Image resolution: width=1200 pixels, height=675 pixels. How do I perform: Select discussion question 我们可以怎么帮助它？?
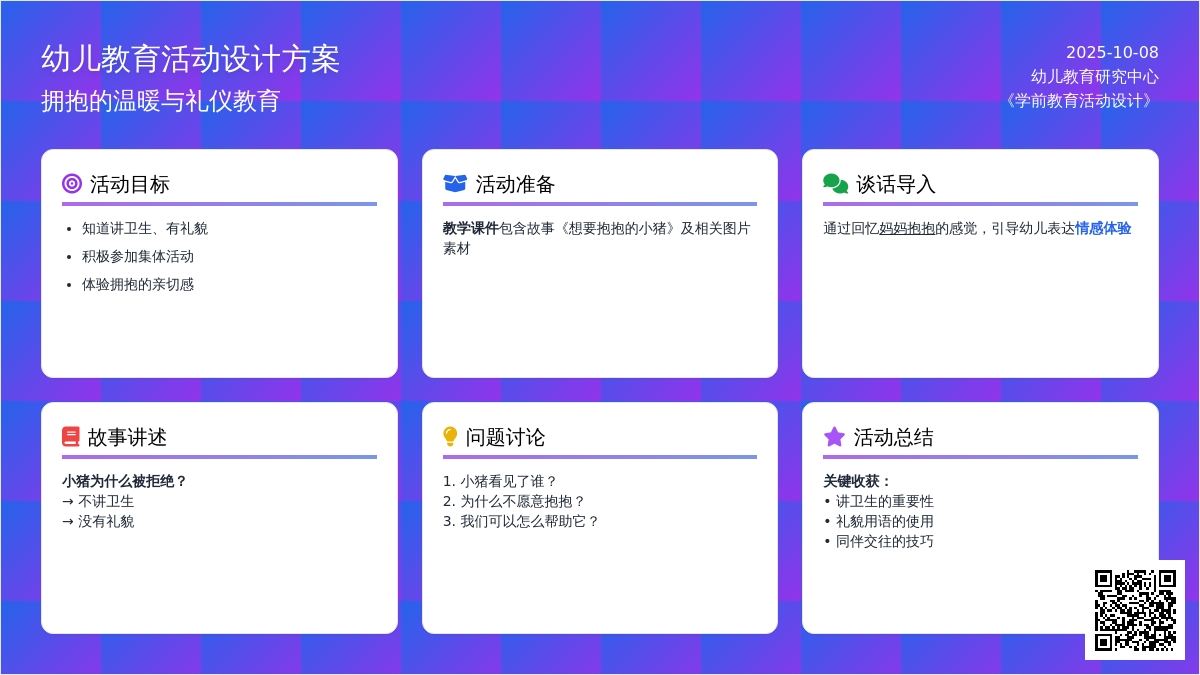coord(529,521)
